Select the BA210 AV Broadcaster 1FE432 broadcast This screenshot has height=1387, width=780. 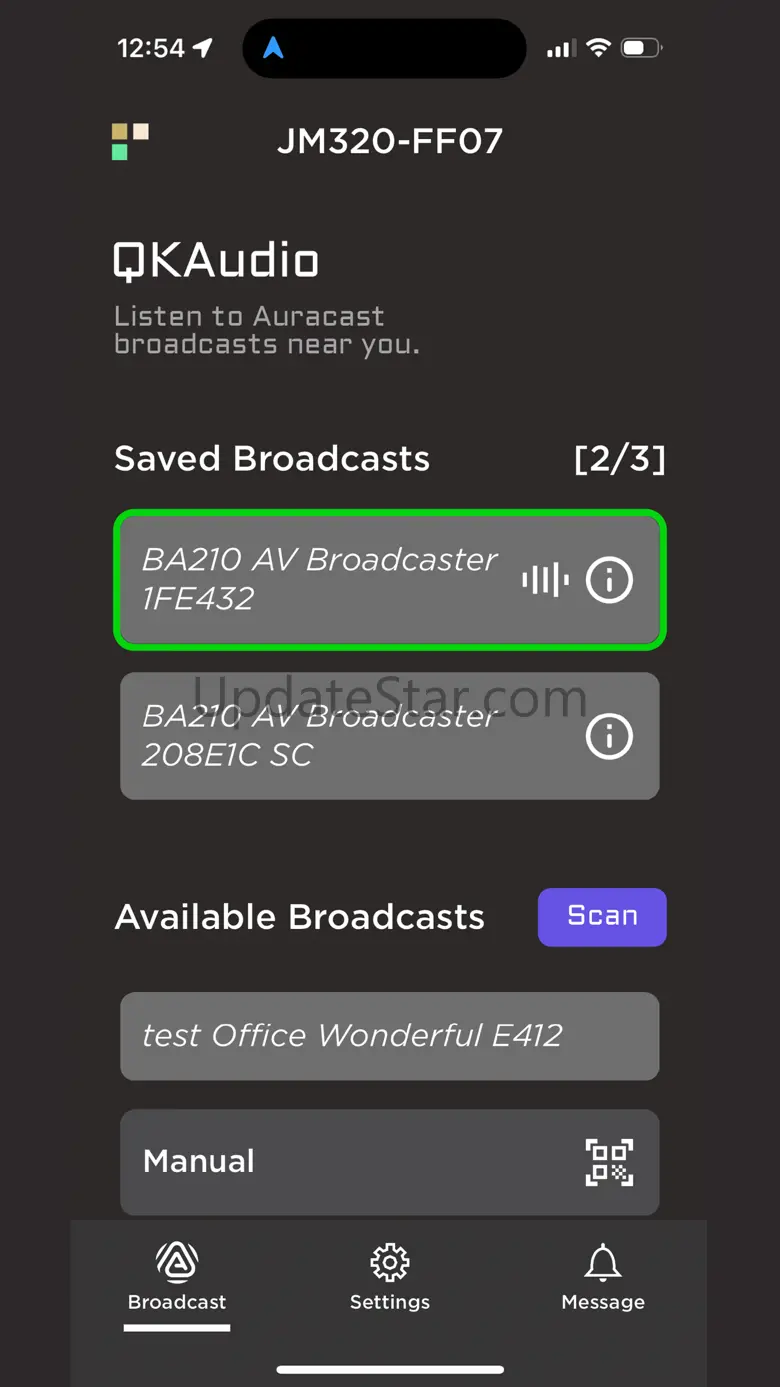pos(320,579)
